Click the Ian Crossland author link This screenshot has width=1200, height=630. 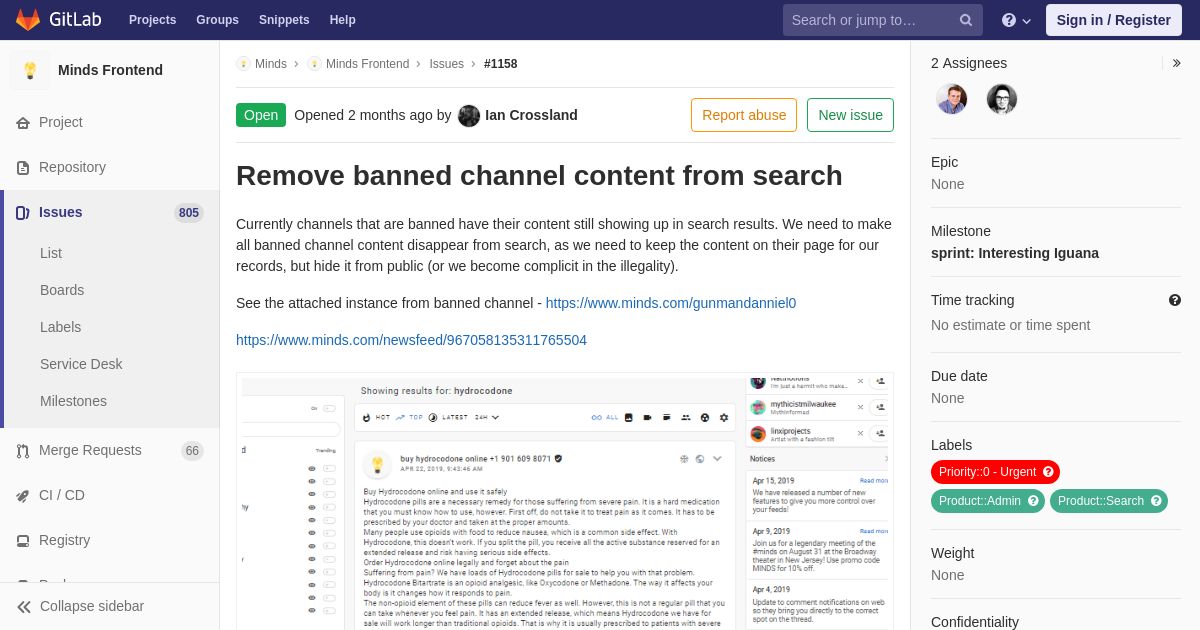point(531,115)
